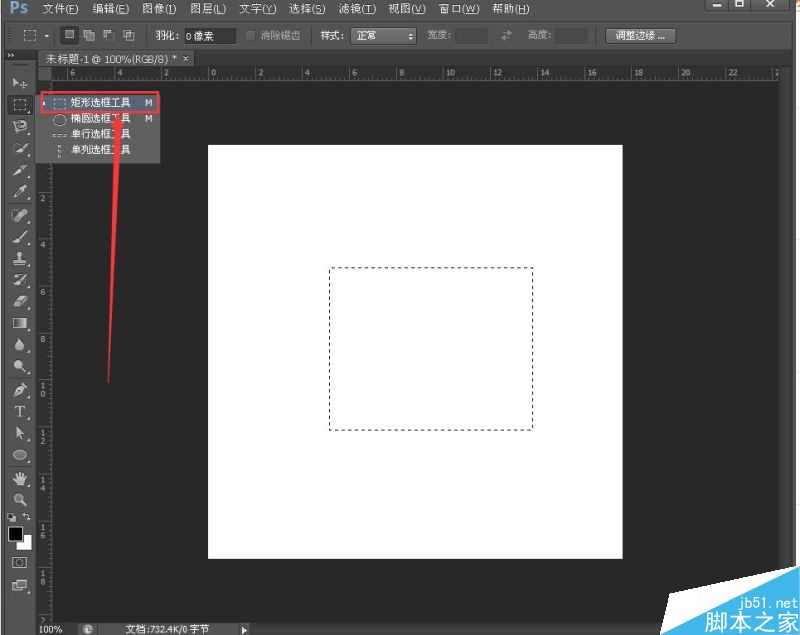
Task: Select the Move tool
Action: 19,82
